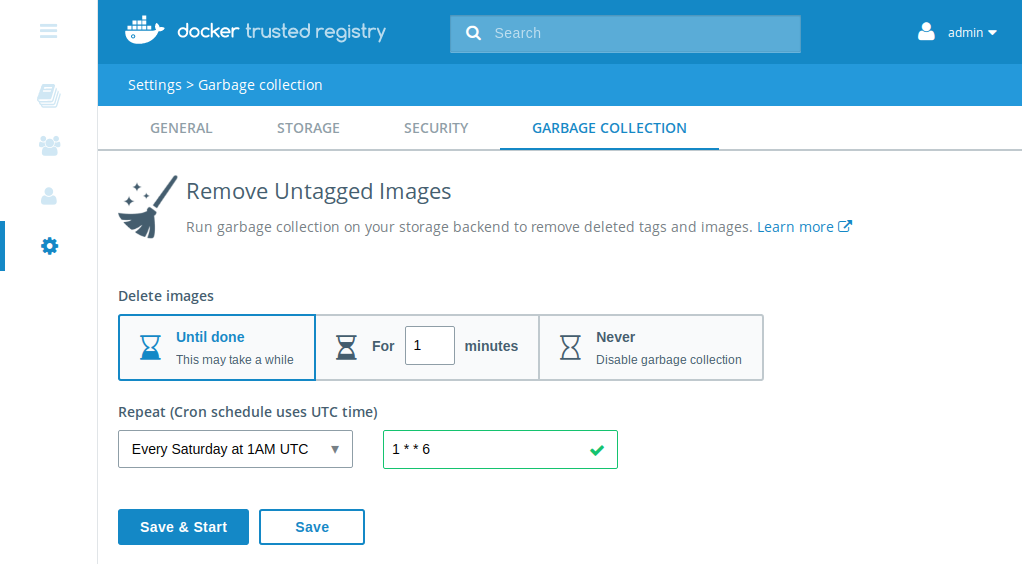Choose Never to disable garbage collection
This screenshot has width=1022, height=564.
[x=651, y=347]
